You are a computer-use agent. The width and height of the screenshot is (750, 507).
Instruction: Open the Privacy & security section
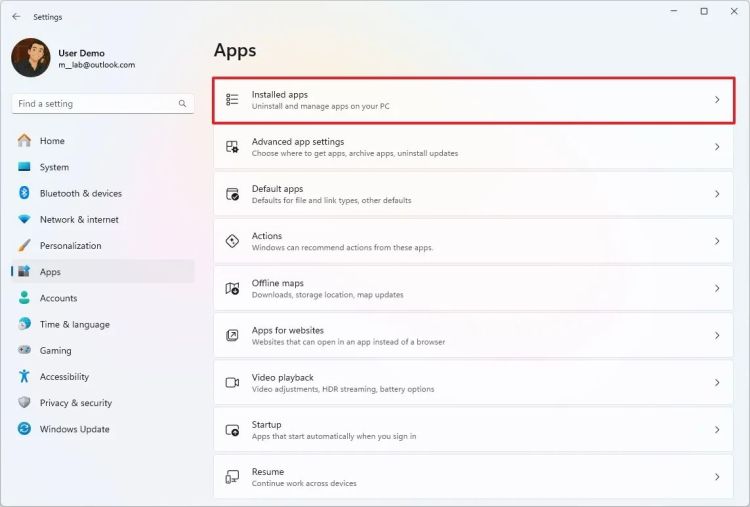pyautogui.click(x=75, y=403)
